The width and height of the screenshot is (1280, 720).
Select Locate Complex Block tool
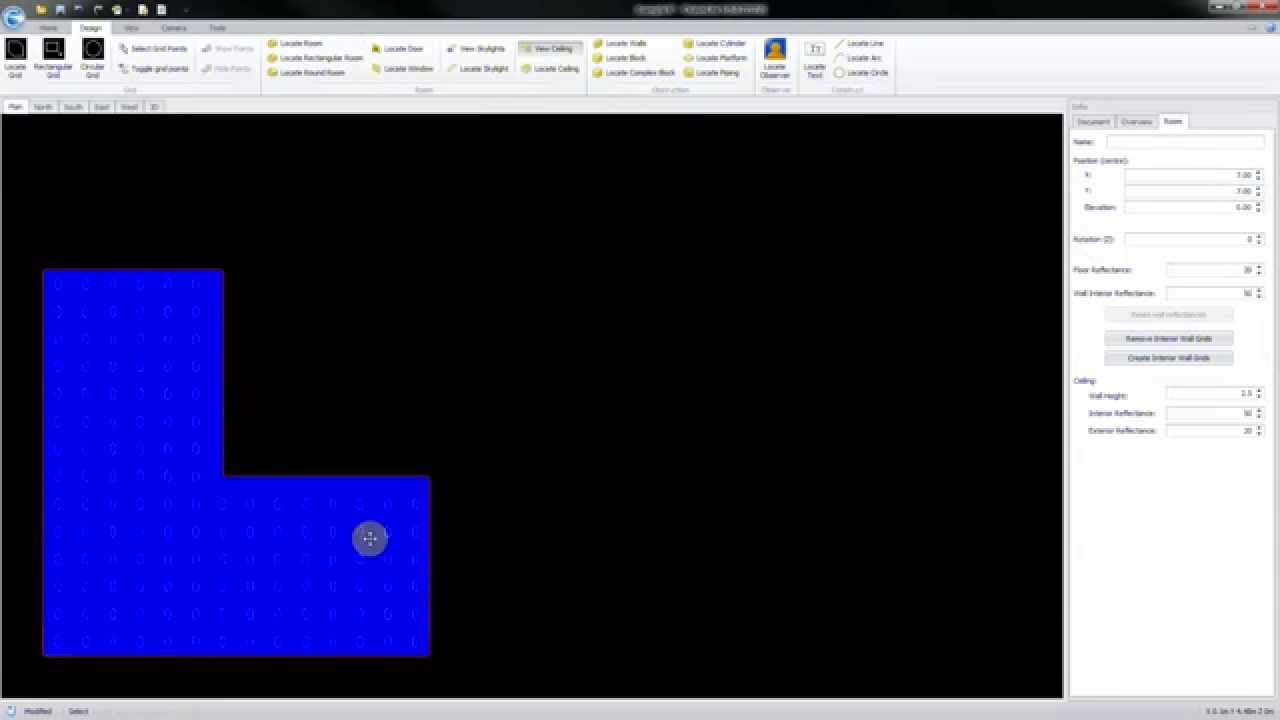tap(634, 72)
